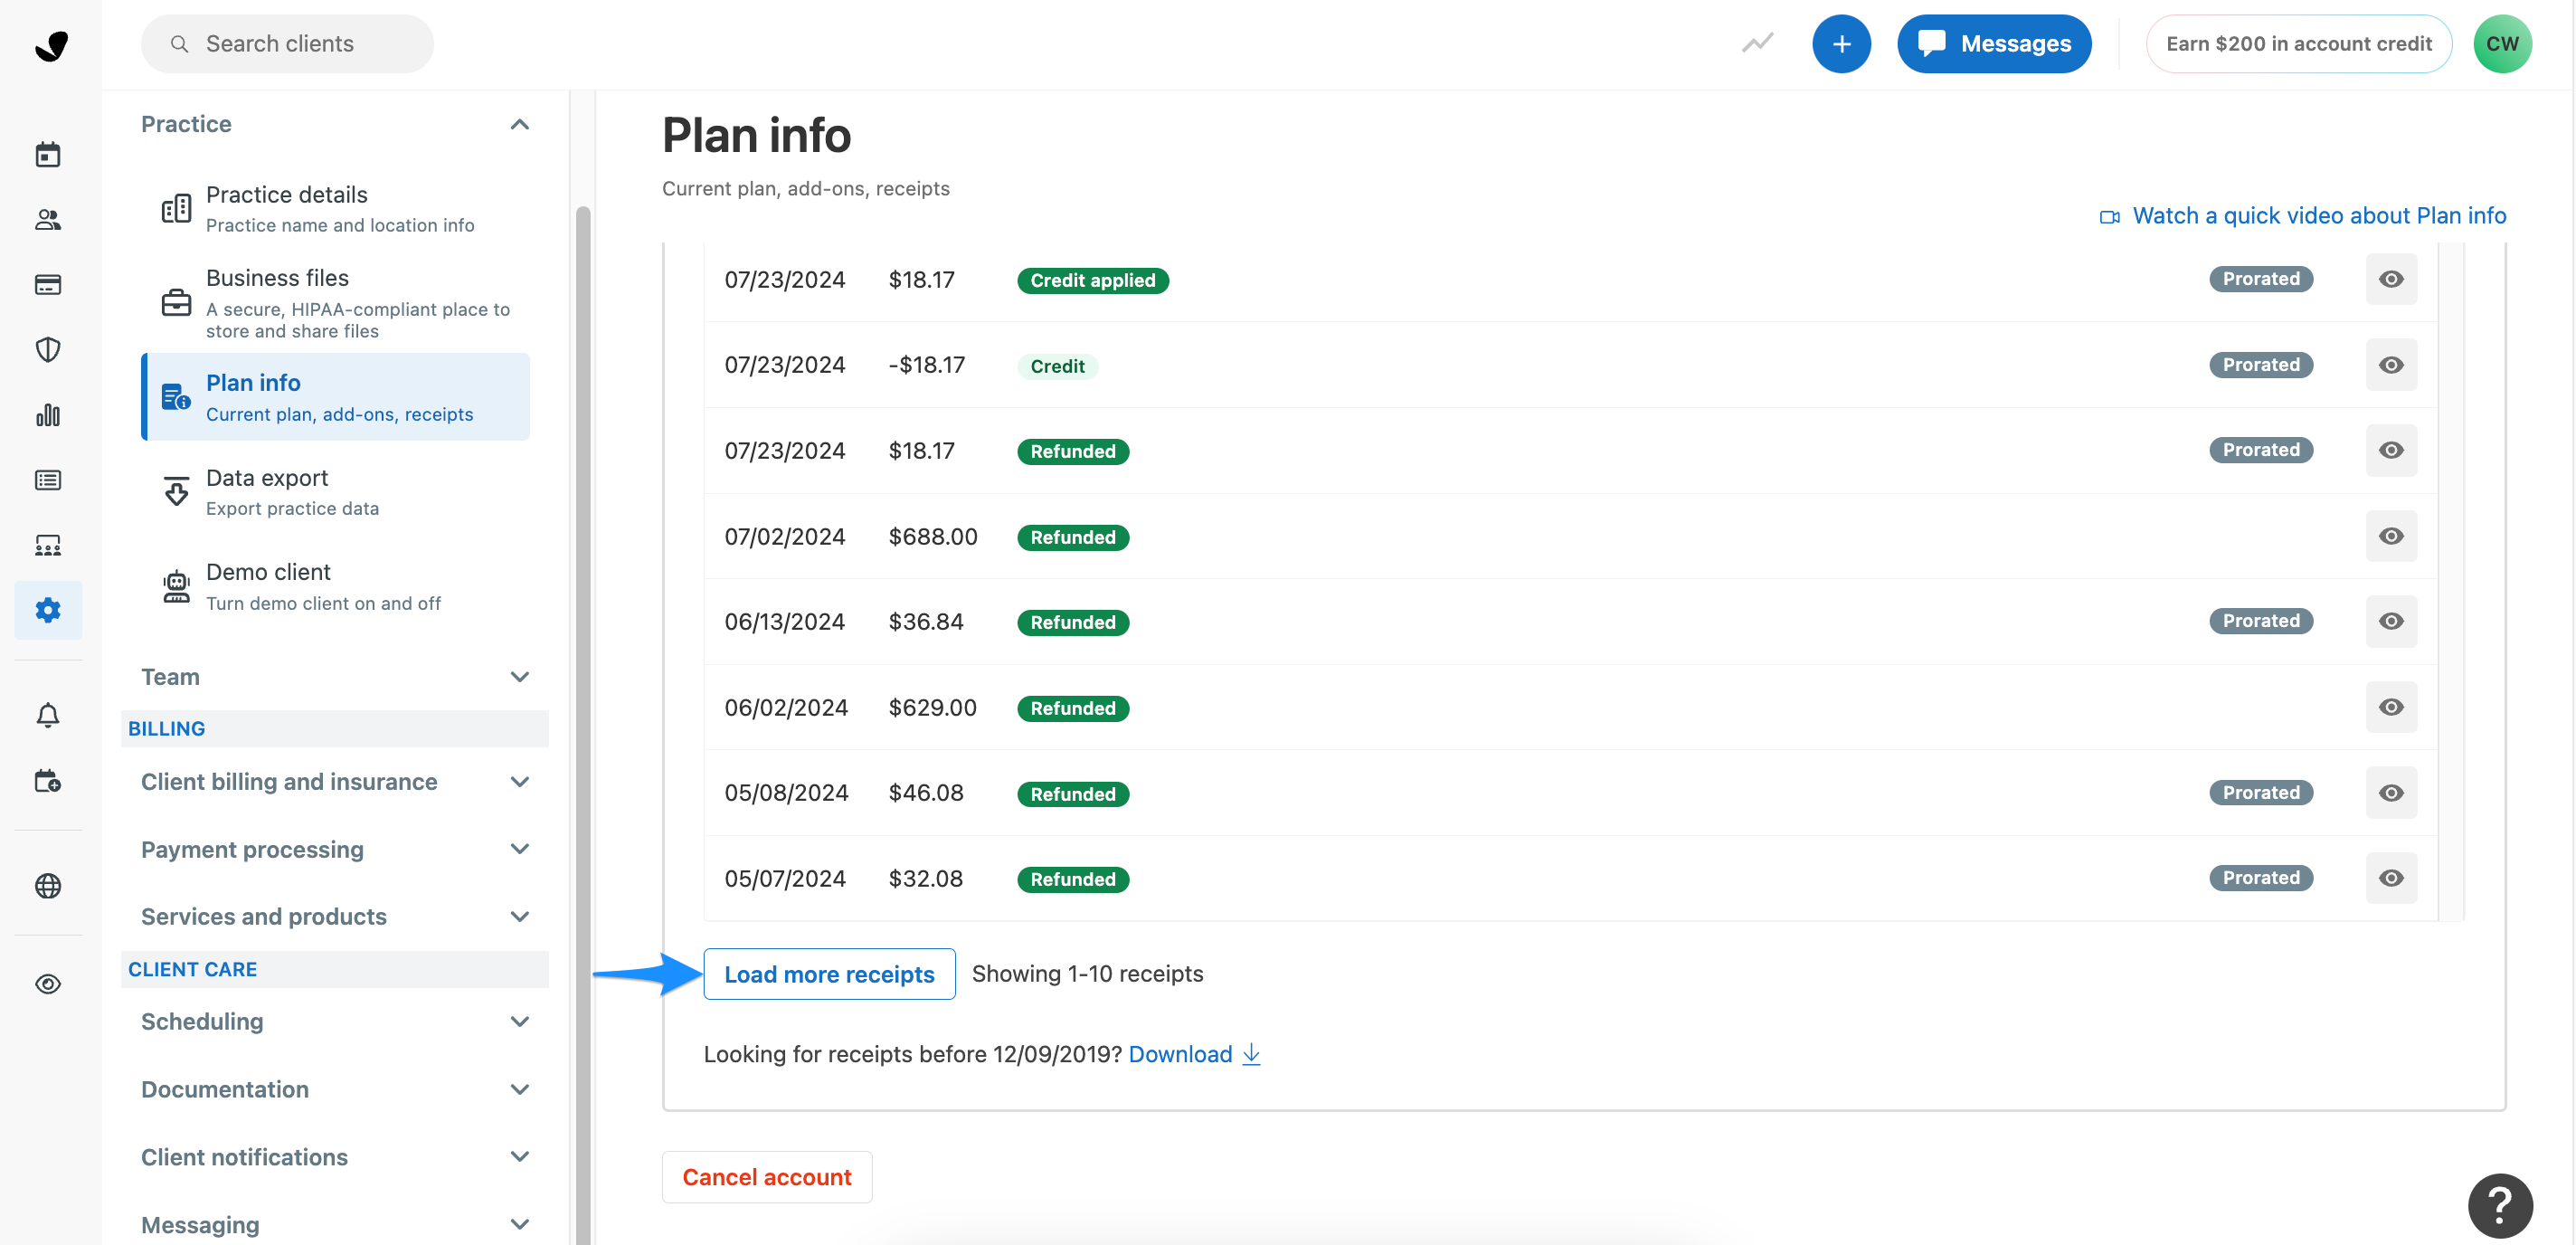The image size is (2576, 1245).
Task: Open the help question mark button
Action: pos(2499,1205)
